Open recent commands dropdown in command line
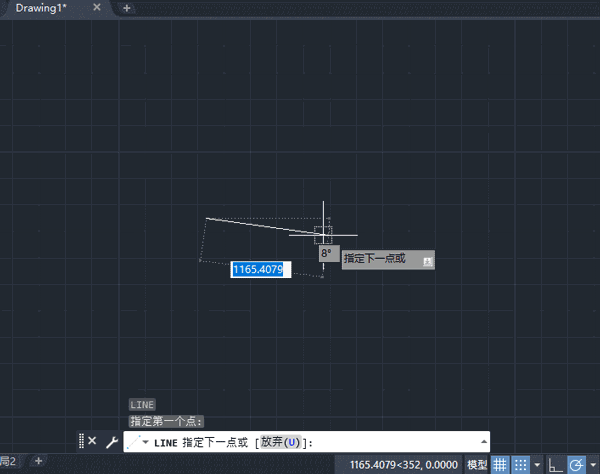 tap(147, 441)
